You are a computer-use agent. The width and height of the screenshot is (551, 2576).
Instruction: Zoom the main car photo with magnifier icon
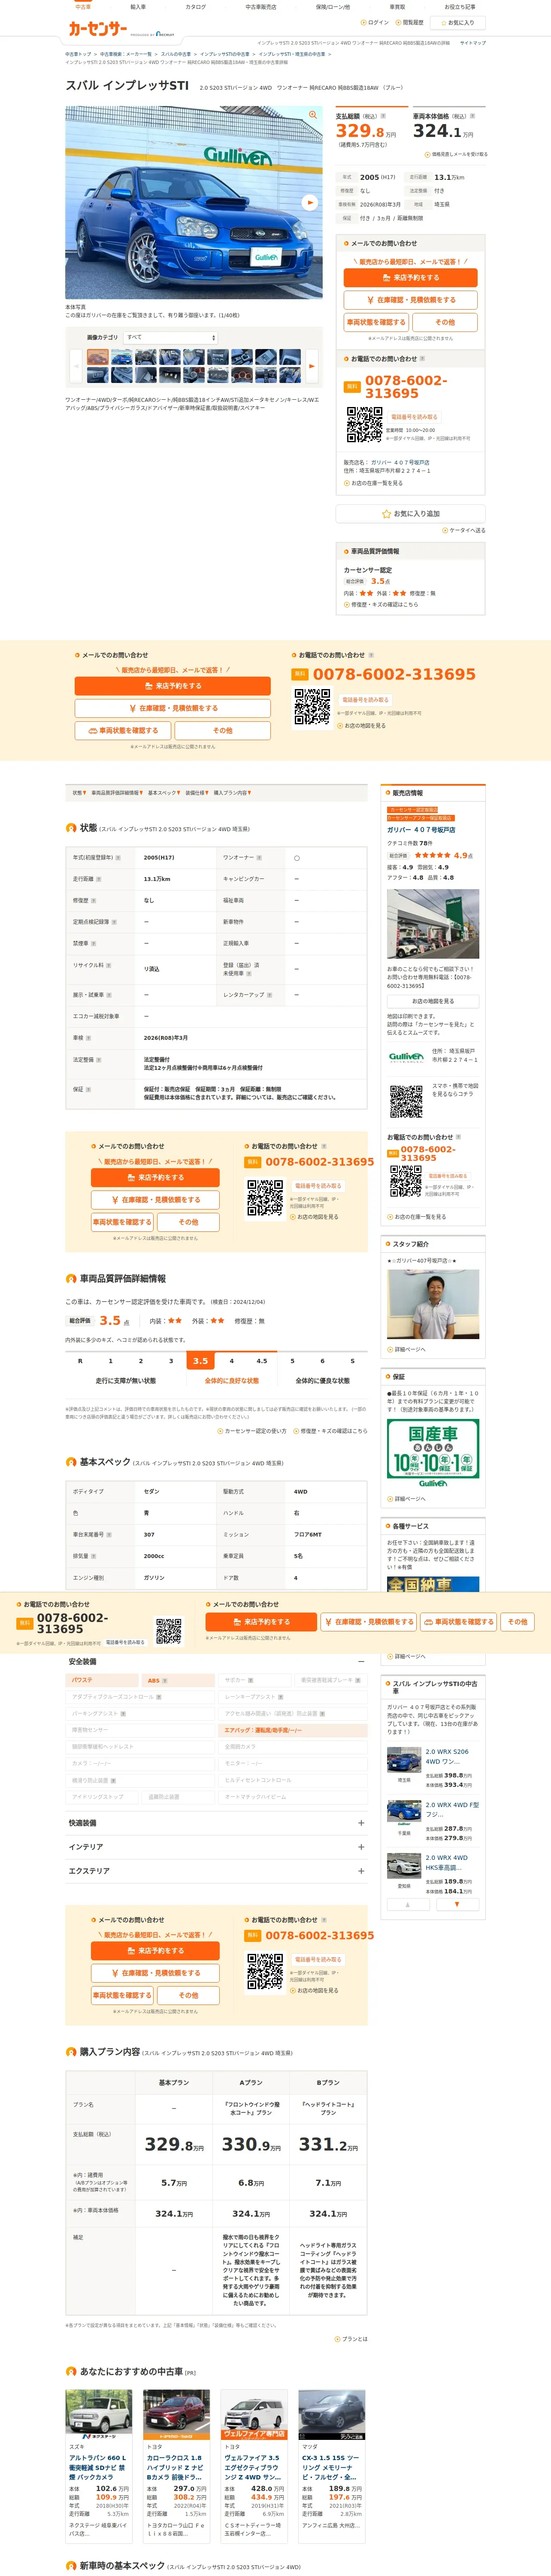click(x=313, y=116)
